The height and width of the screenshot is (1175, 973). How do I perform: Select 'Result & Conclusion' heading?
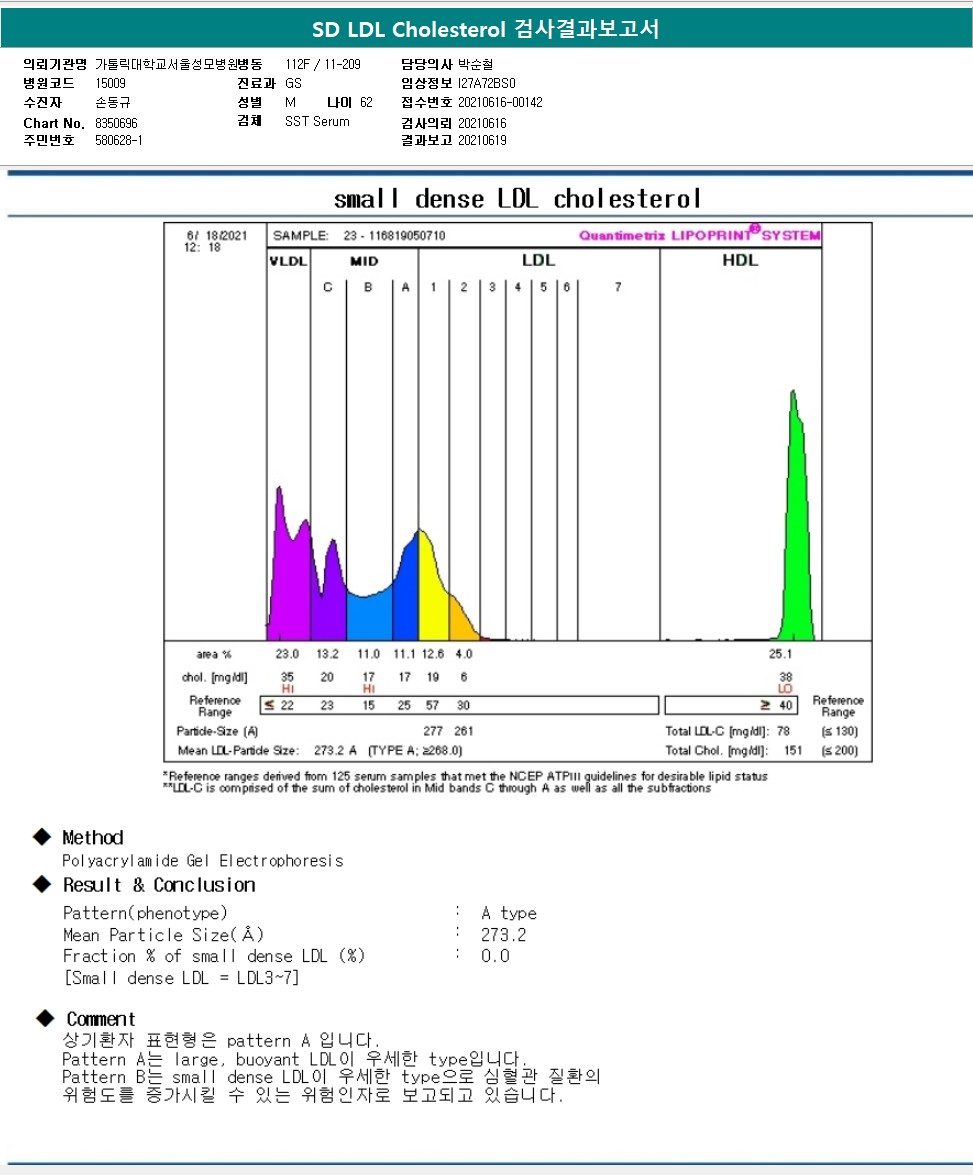pos(159,885)
